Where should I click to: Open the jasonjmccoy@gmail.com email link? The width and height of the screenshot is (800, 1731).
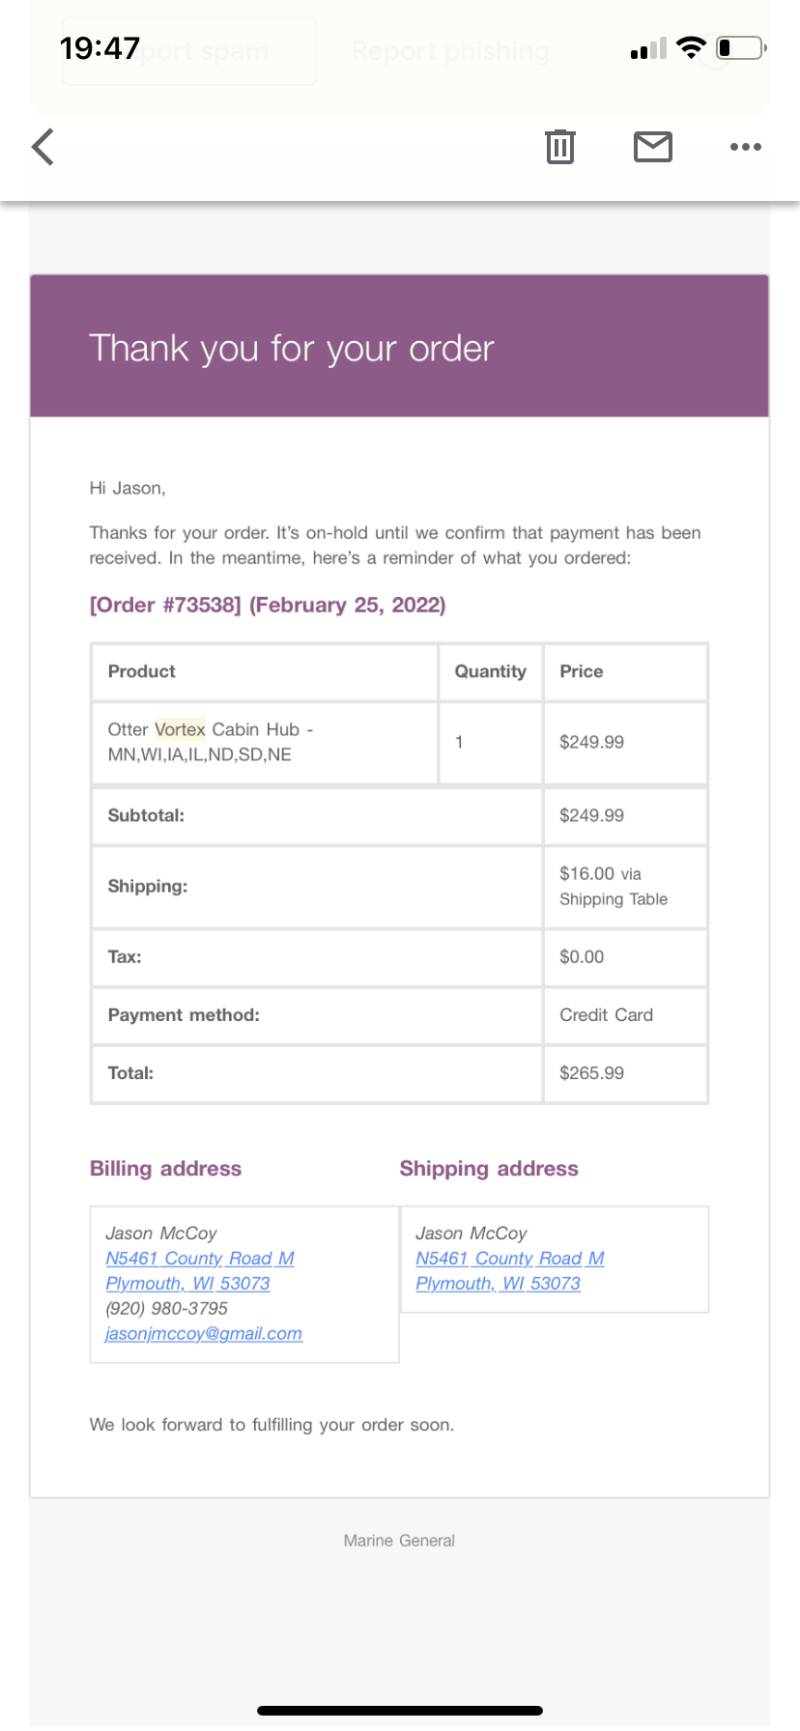click(204, 1333)
